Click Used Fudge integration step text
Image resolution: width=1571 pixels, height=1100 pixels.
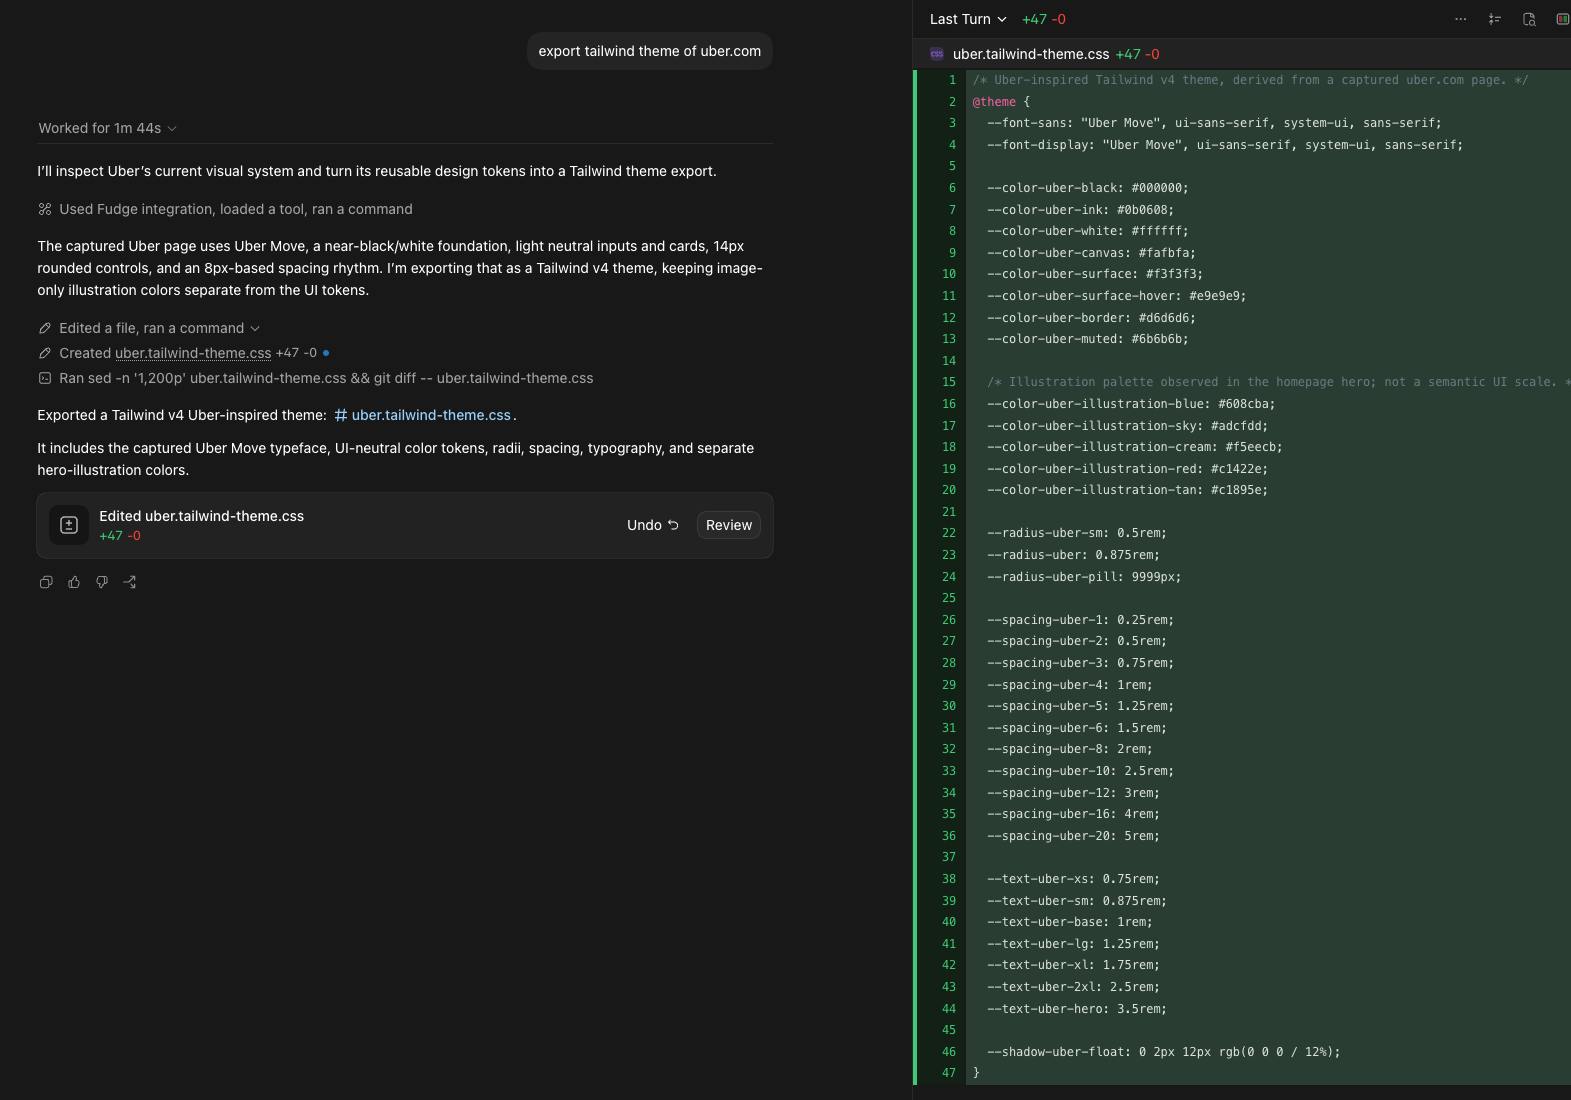236,209
